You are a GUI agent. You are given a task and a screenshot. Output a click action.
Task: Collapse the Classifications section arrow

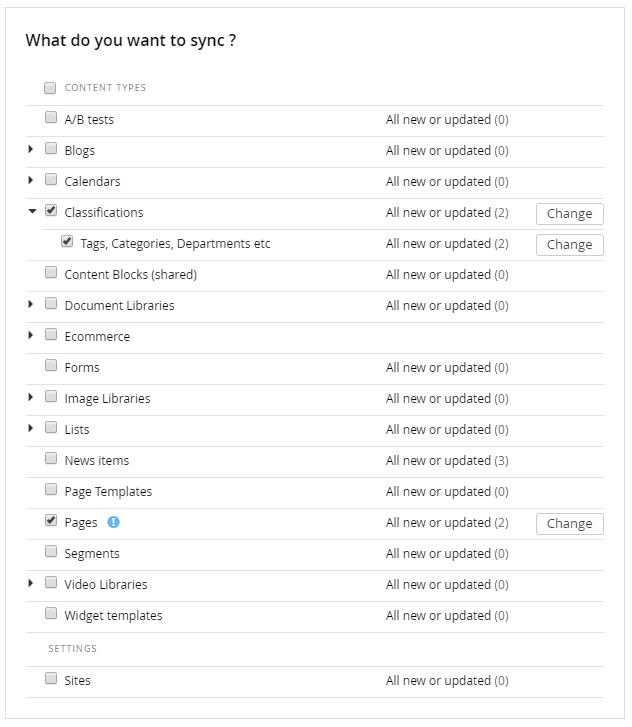click(32, 211)
